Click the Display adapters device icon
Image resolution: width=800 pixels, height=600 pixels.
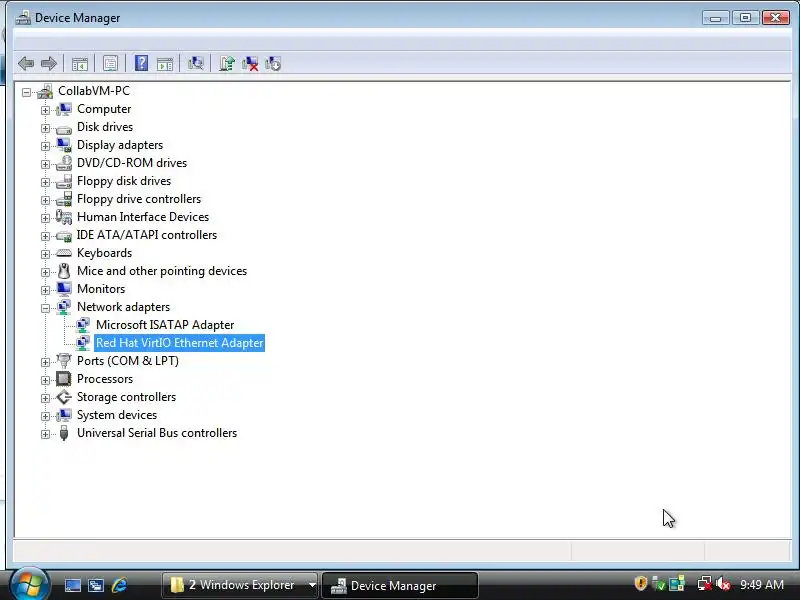[64, 145]
